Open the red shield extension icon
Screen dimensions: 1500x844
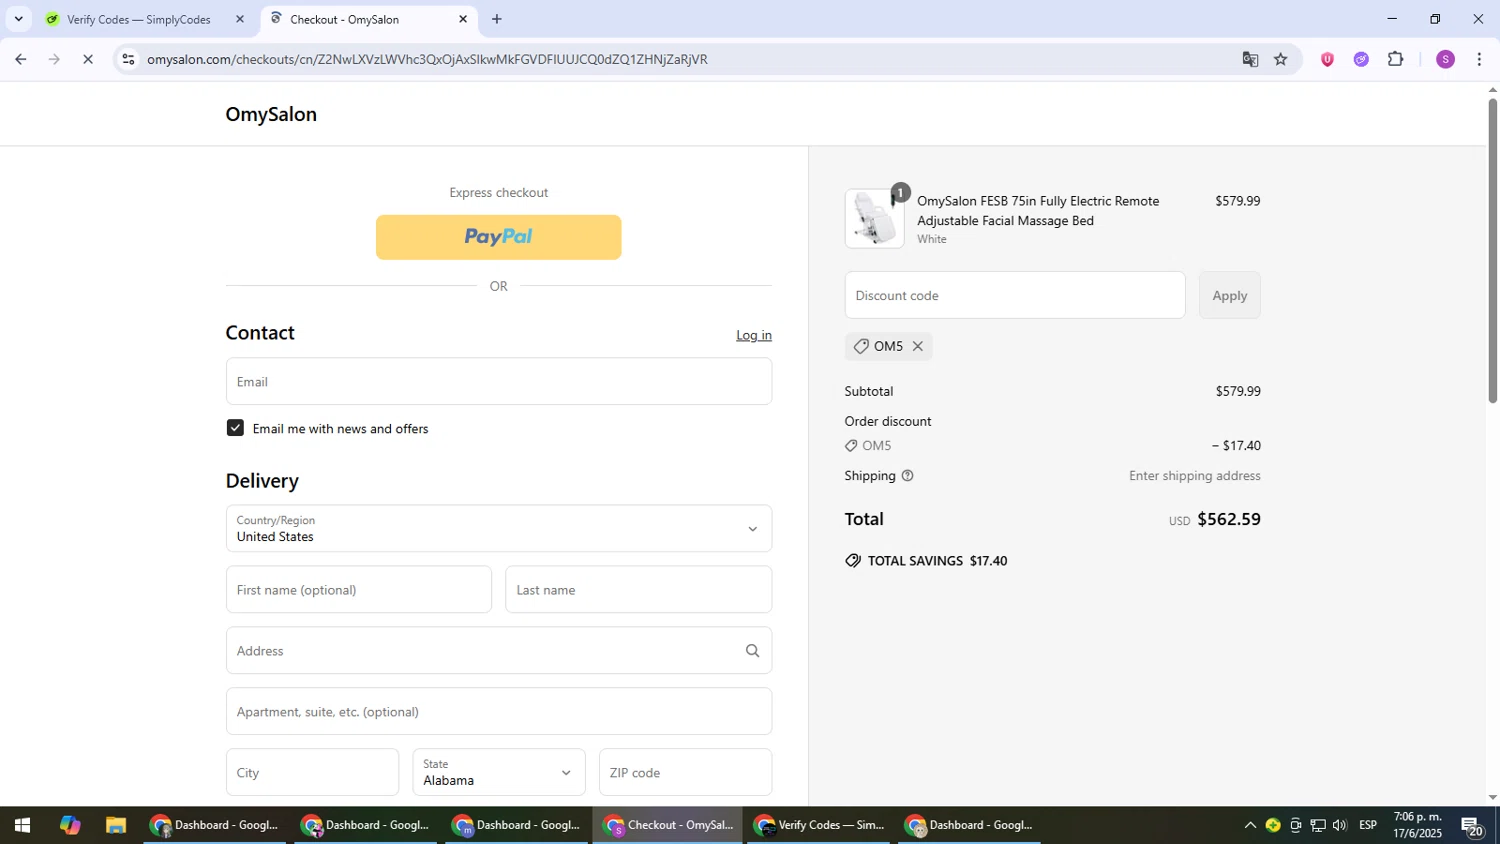1327,60
